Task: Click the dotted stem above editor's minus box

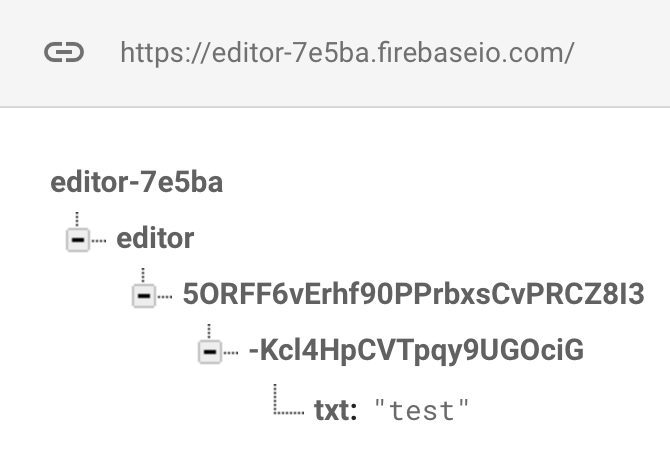Action: pyautogui.click(x=77, y=219)
